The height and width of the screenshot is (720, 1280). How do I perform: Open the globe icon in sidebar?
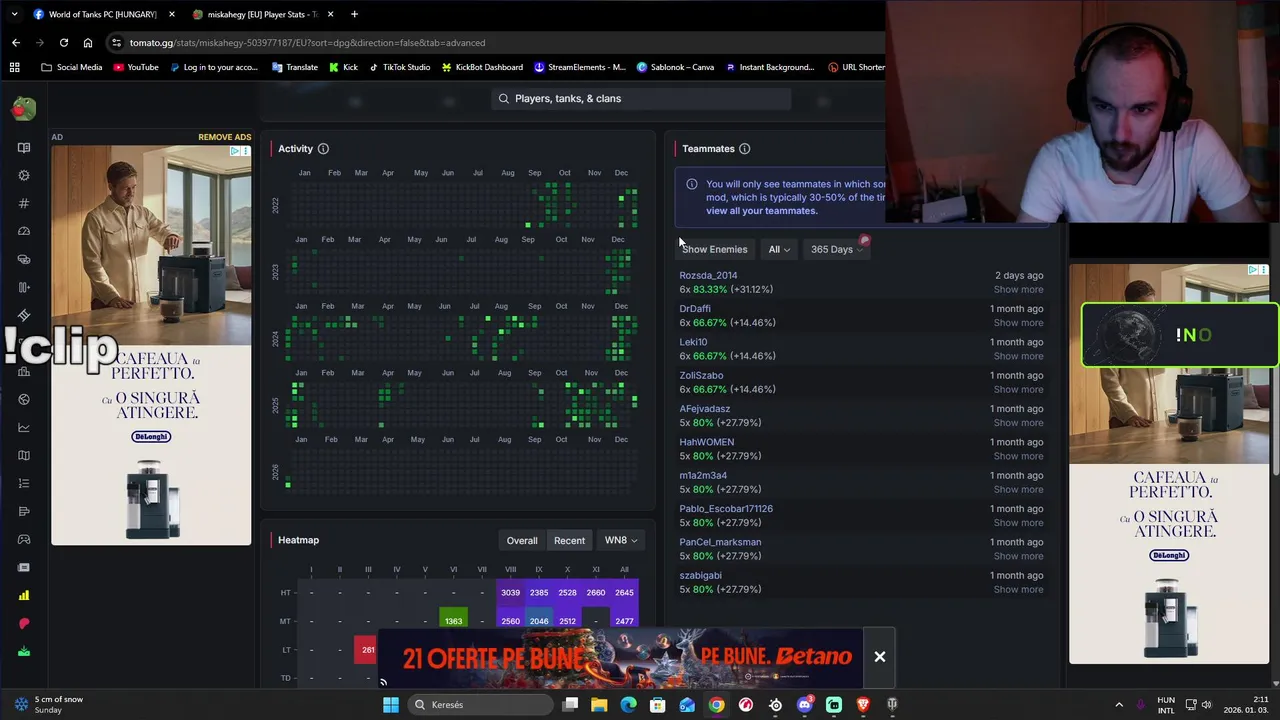[24, 399]
